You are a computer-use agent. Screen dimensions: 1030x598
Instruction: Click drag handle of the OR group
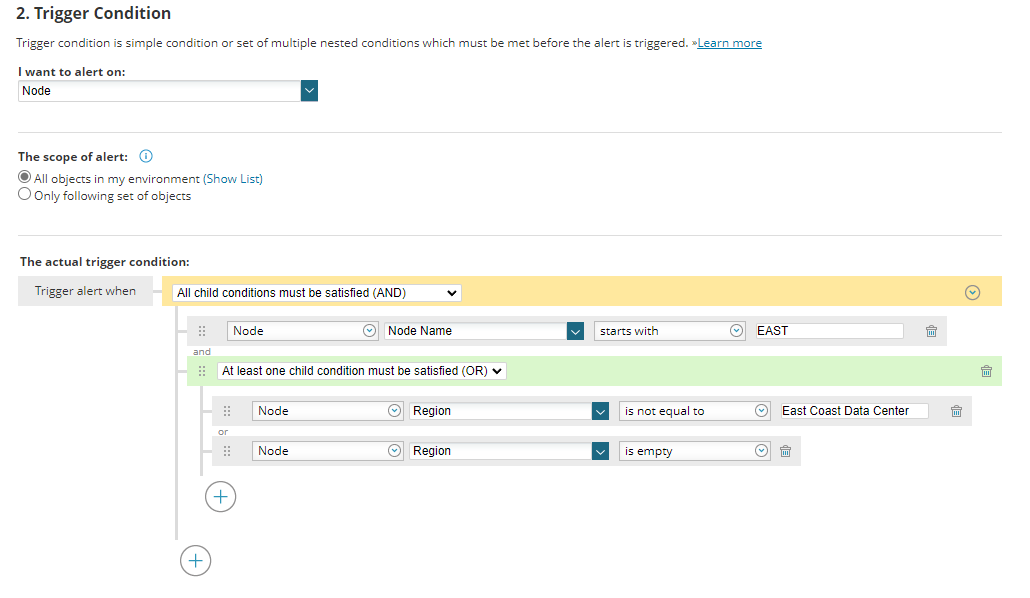(x=202, y=371)
